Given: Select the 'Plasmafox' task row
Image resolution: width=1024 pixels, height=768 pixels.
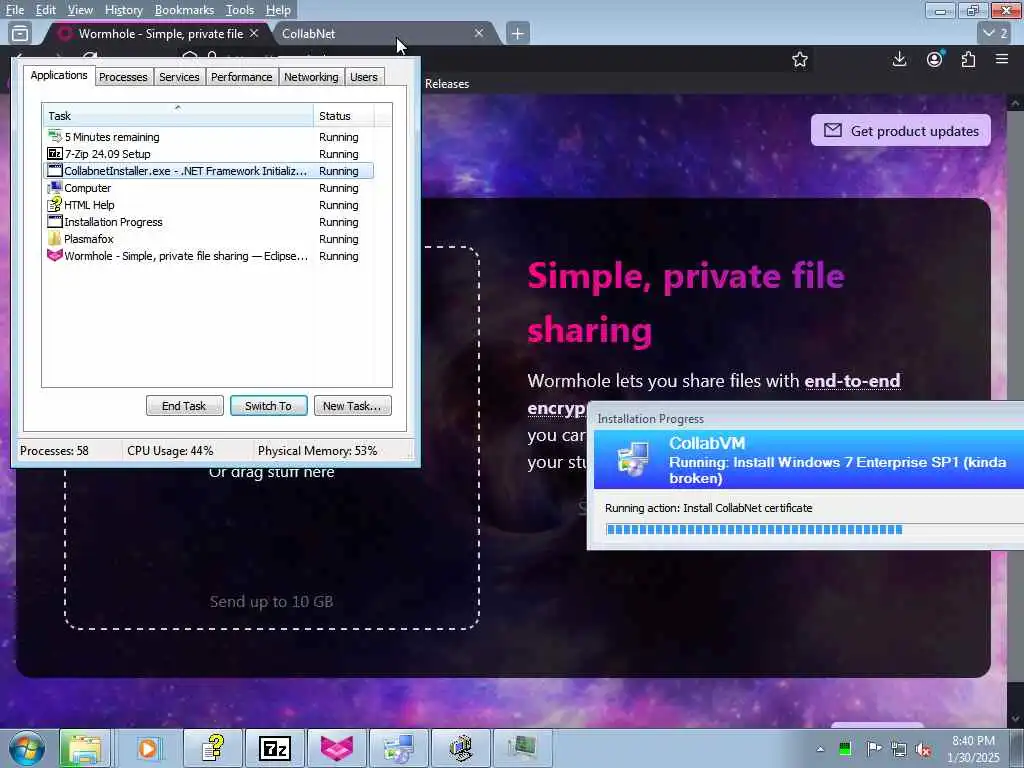Looking at the screenshot, I should click(x=208, y=239).
